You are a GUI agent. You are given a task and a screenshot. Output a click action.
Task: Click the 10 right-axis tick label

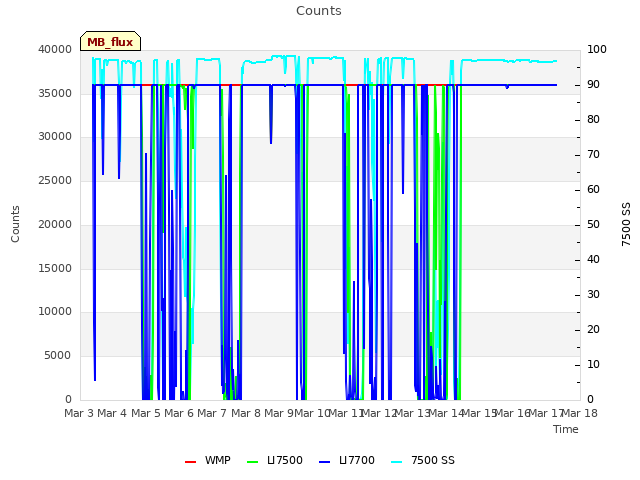click(x=593, y=364)
